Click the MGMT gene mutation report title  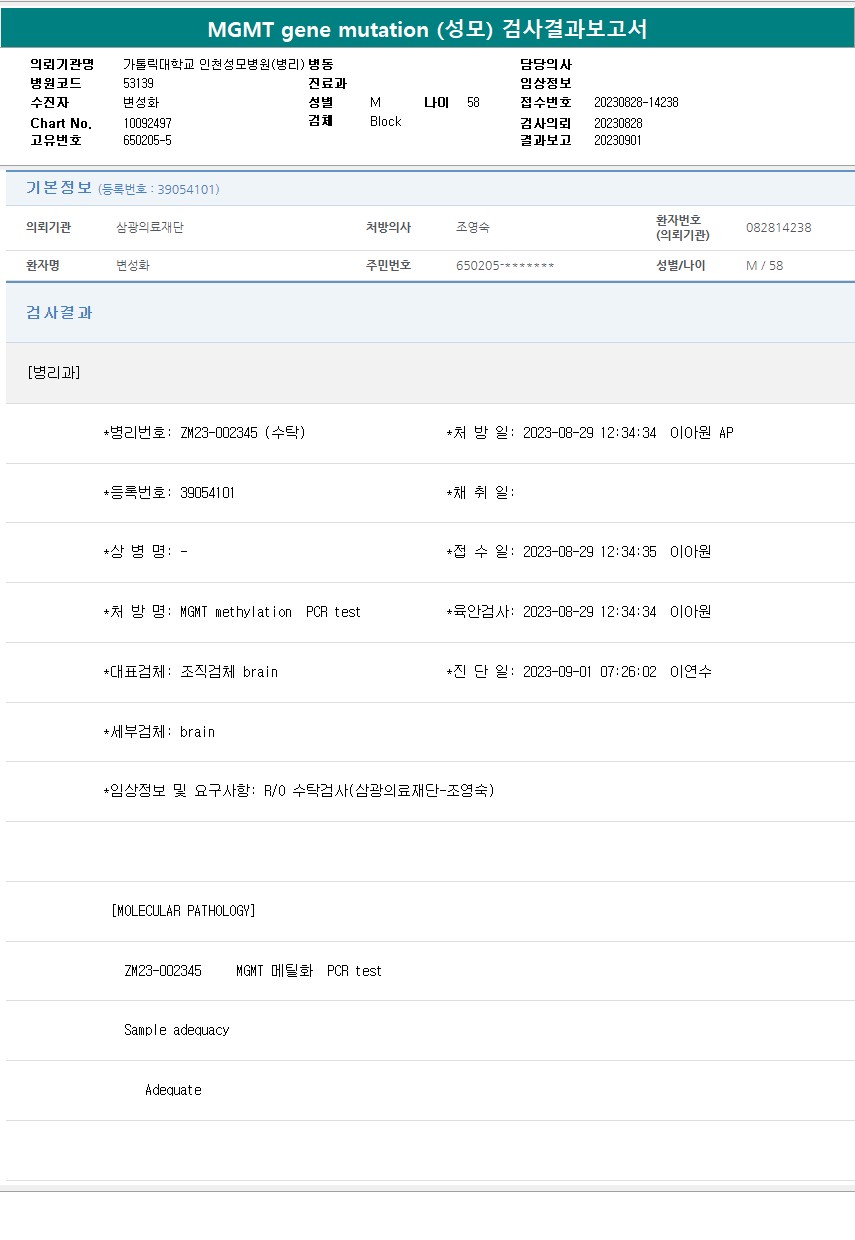point(427,30)
